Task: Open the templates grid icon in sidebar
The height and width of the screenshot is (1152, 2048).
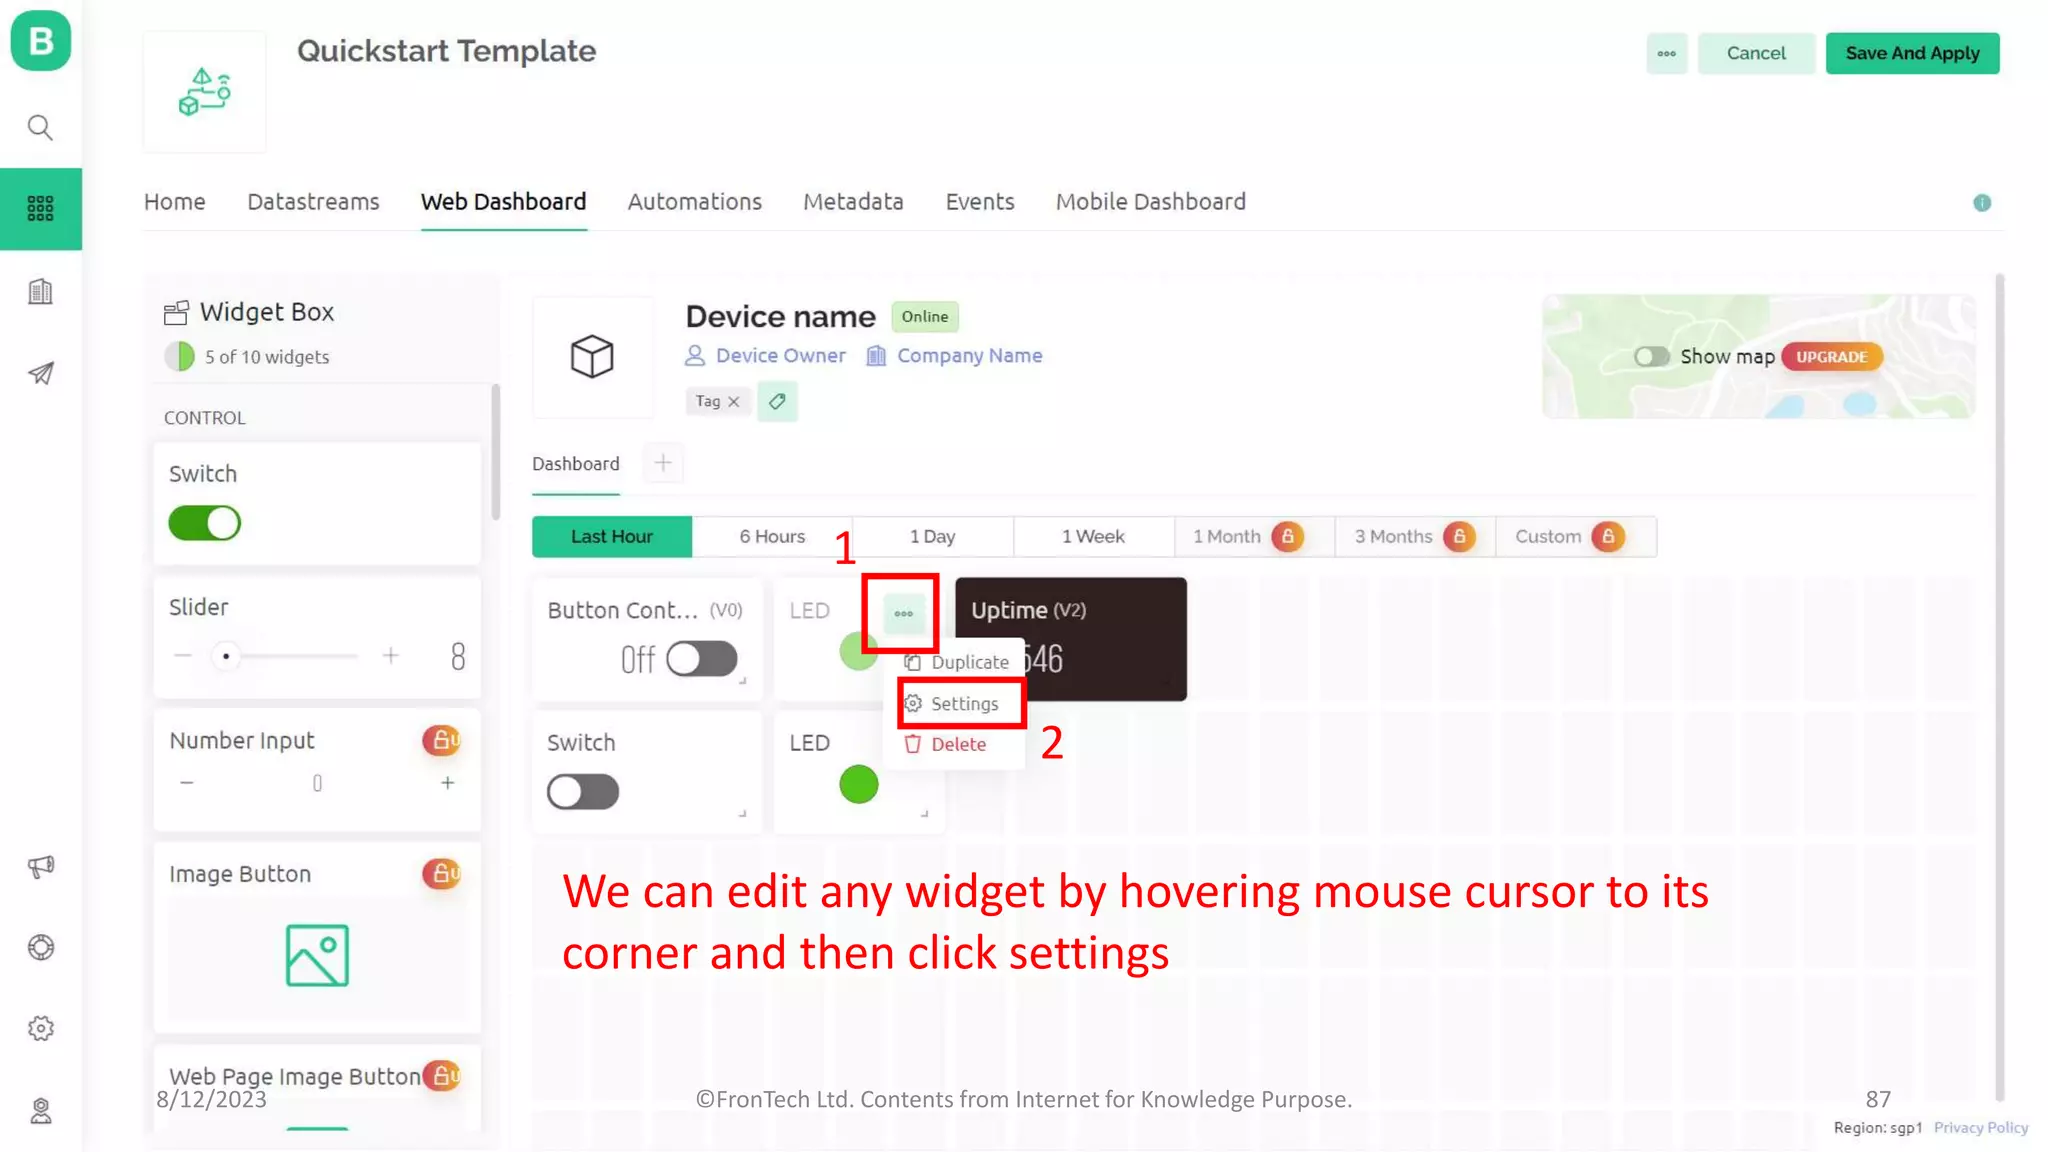Action: click(x=40, y=208)
